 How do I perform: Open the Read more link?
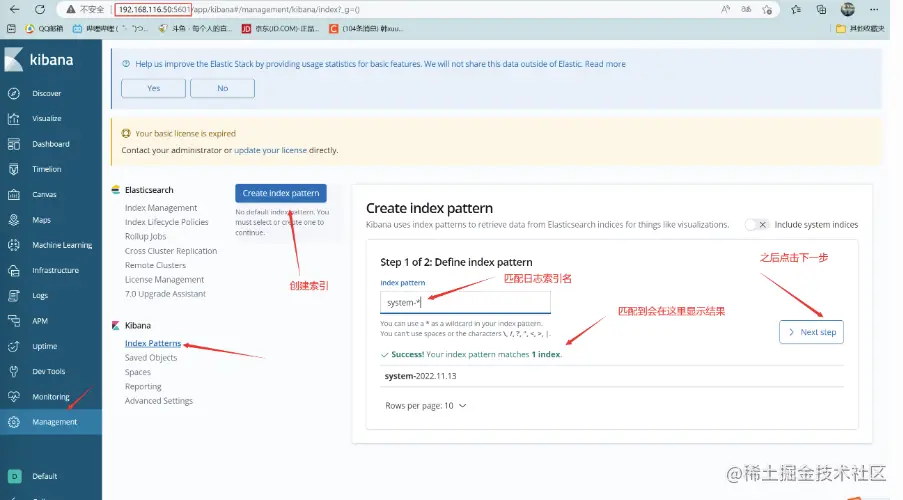click(605, 64)
